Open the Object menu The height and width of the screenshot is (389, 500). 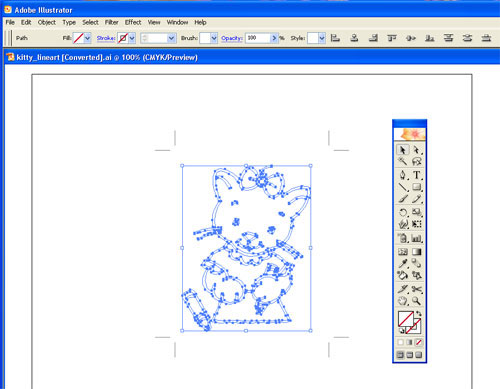tap(47, 22)
